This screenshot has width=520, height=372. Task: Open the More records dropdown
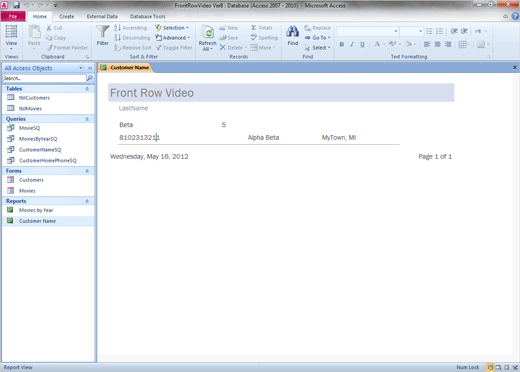[x=263, y=48]
